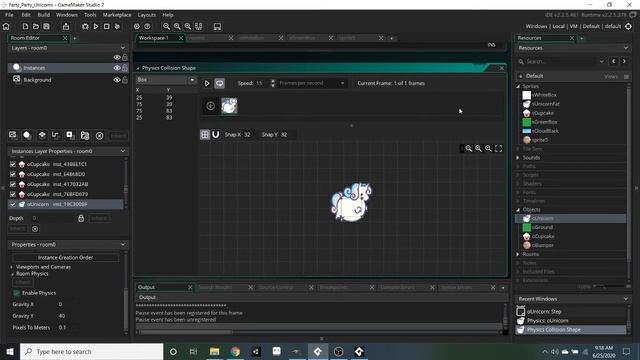Zoom in the workspace from toolbar
The width and height of the screenshot is (640, 360).
click(x=188, y=27)
